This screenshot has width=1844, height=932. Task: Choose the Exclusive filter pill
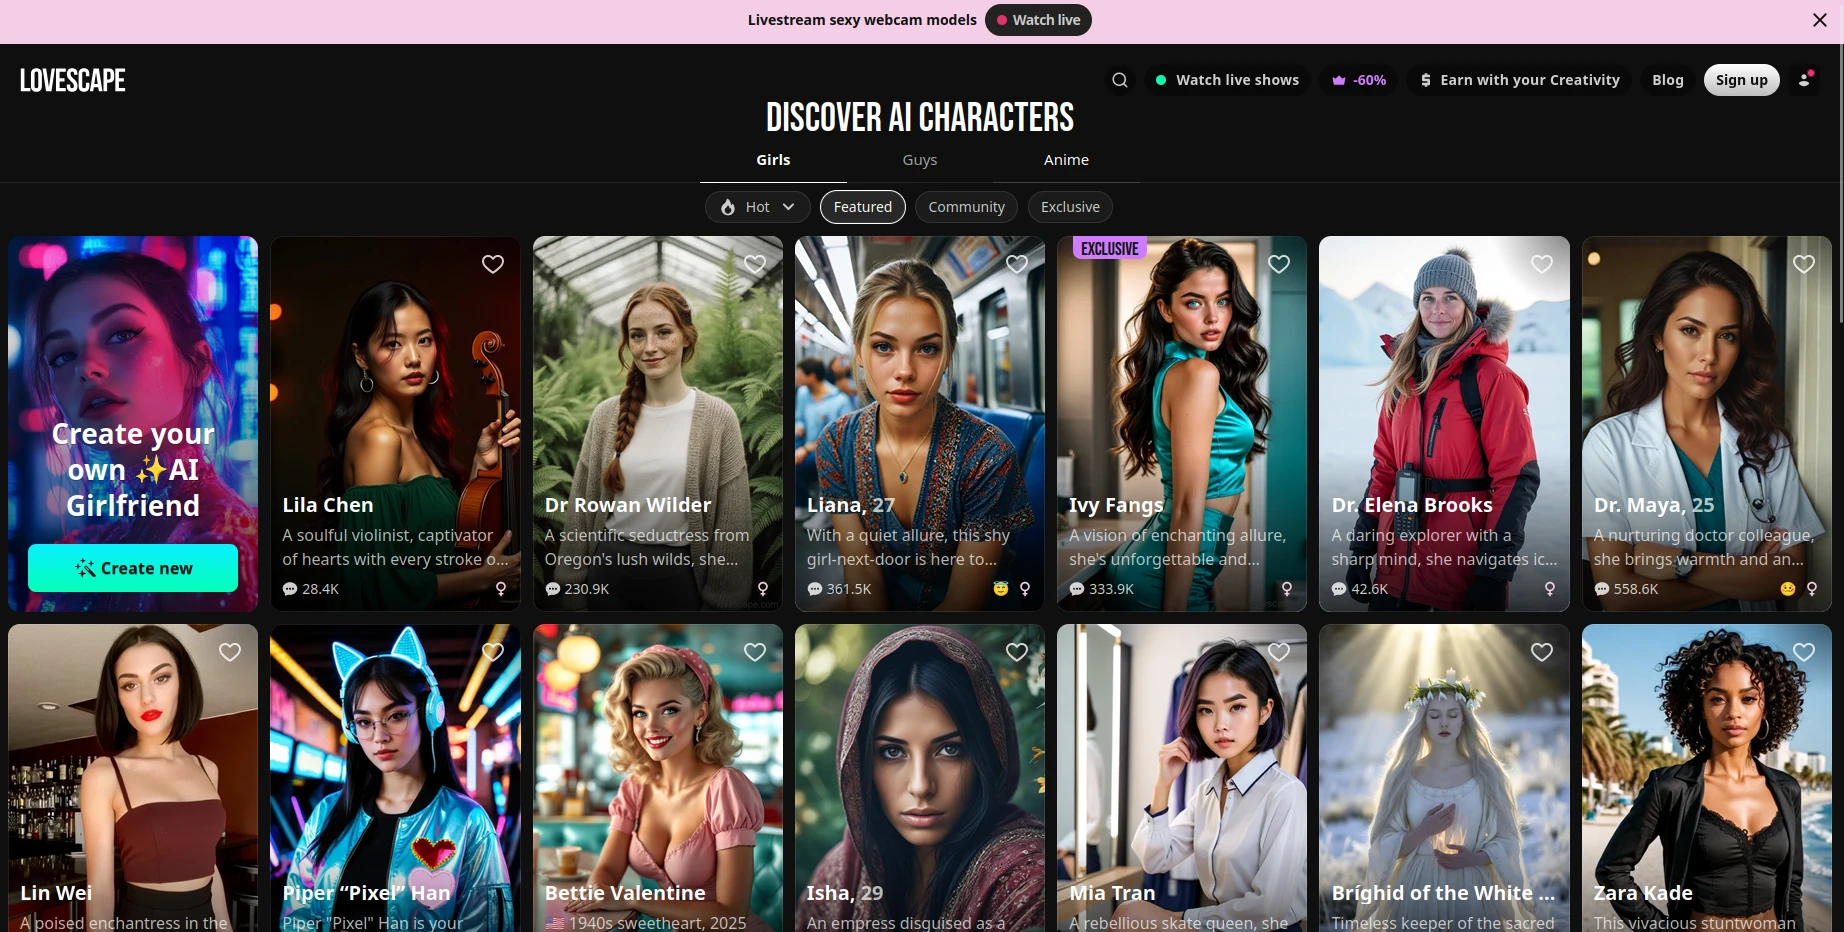point(1070,207)
